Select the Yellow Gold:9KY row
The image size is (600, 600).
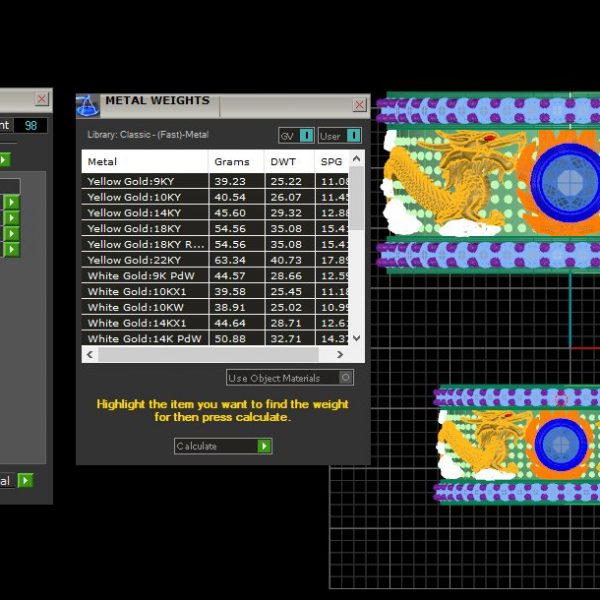[x=215, y=181]
